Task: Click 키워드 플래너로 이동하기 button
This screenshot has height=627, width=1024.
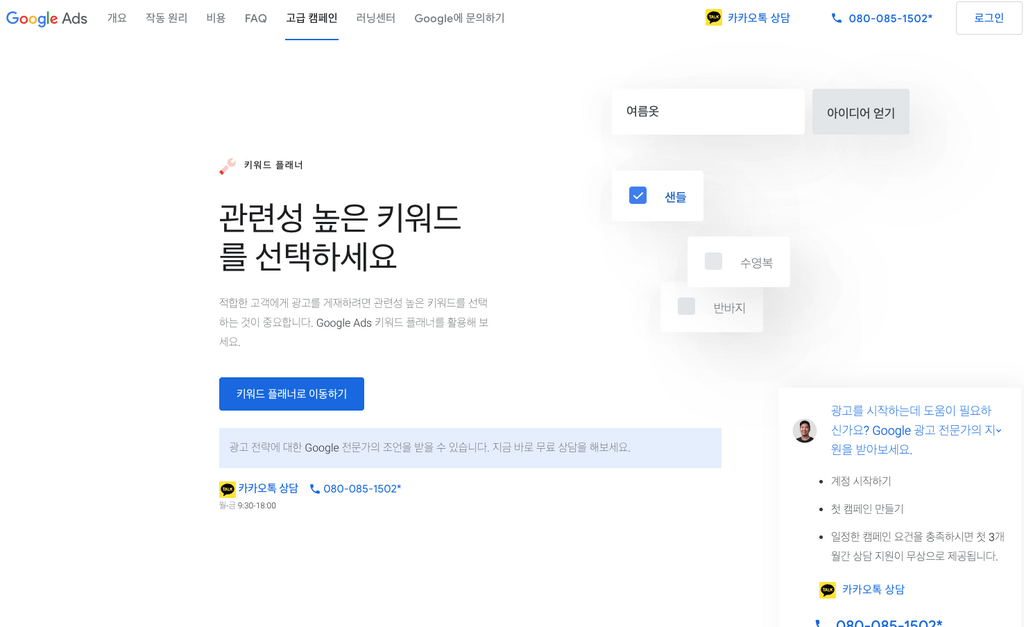Action: [291, 394]
